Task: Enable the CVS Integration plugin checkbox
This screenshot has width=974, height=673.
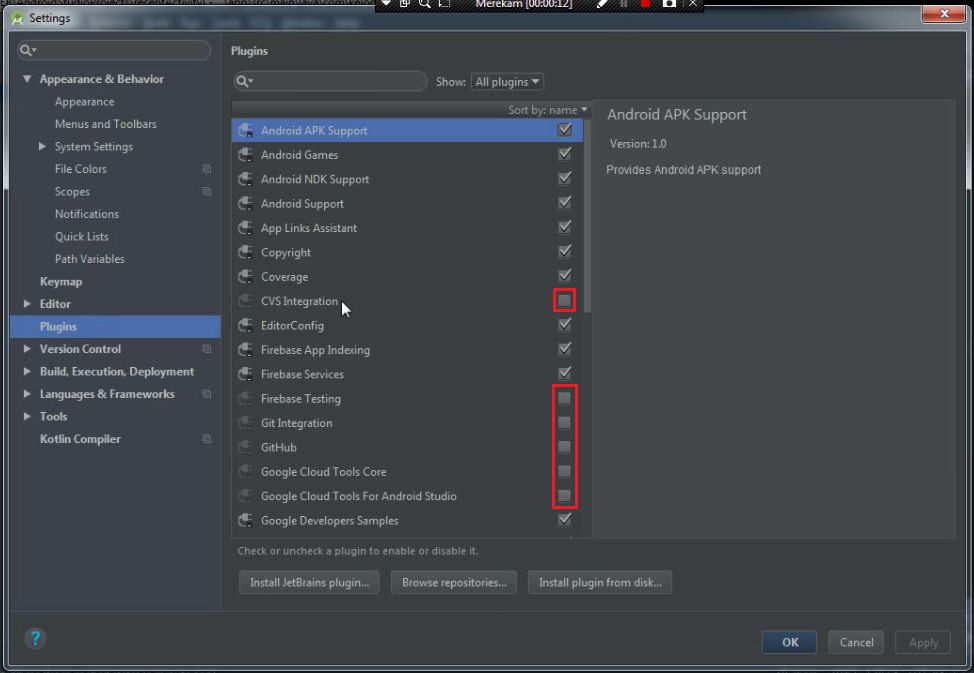Action: (x=564, y=301)
